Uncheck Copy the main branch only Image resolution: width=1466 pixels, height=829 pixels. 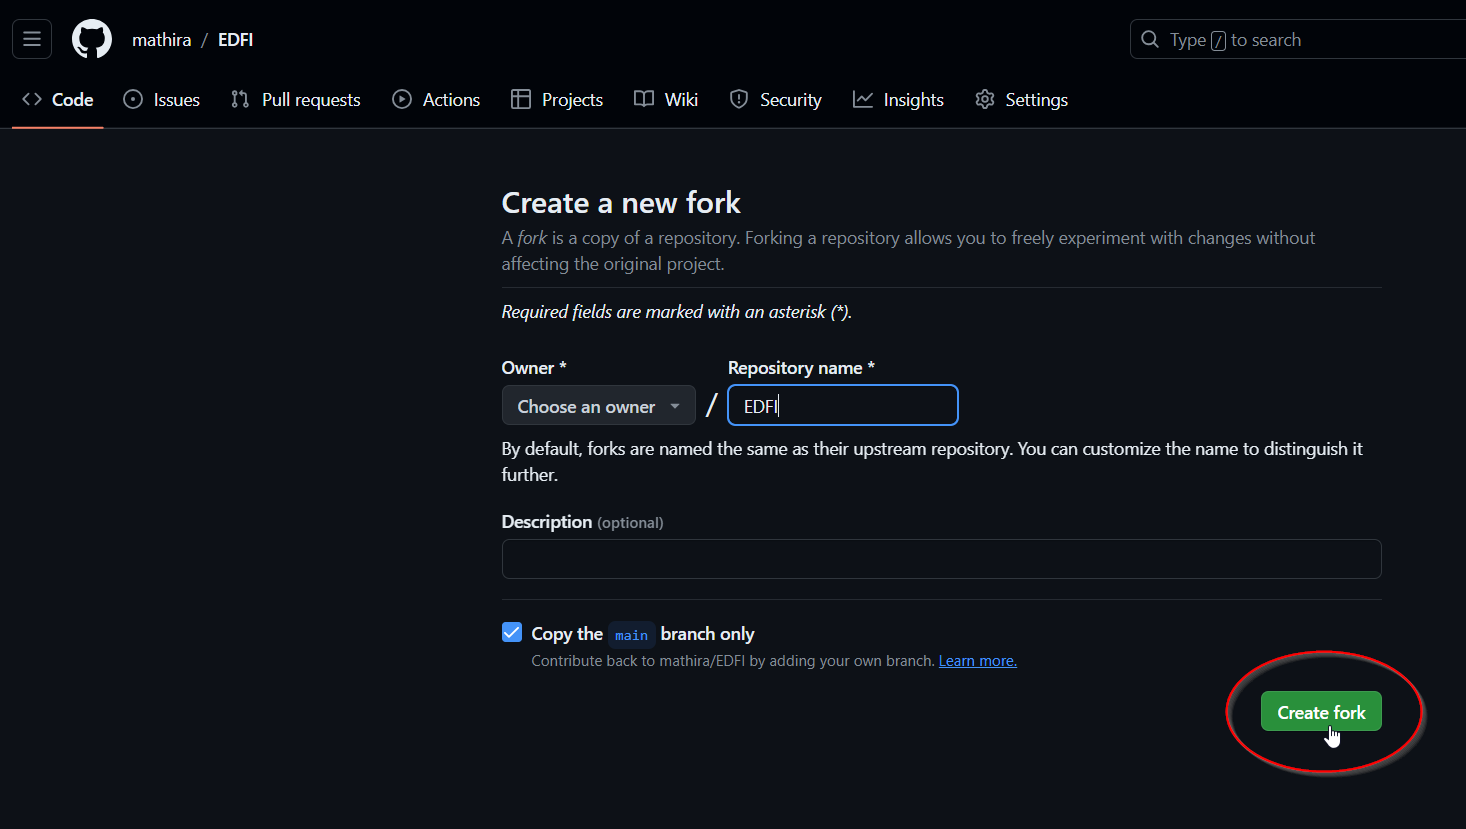coord(512,632)
